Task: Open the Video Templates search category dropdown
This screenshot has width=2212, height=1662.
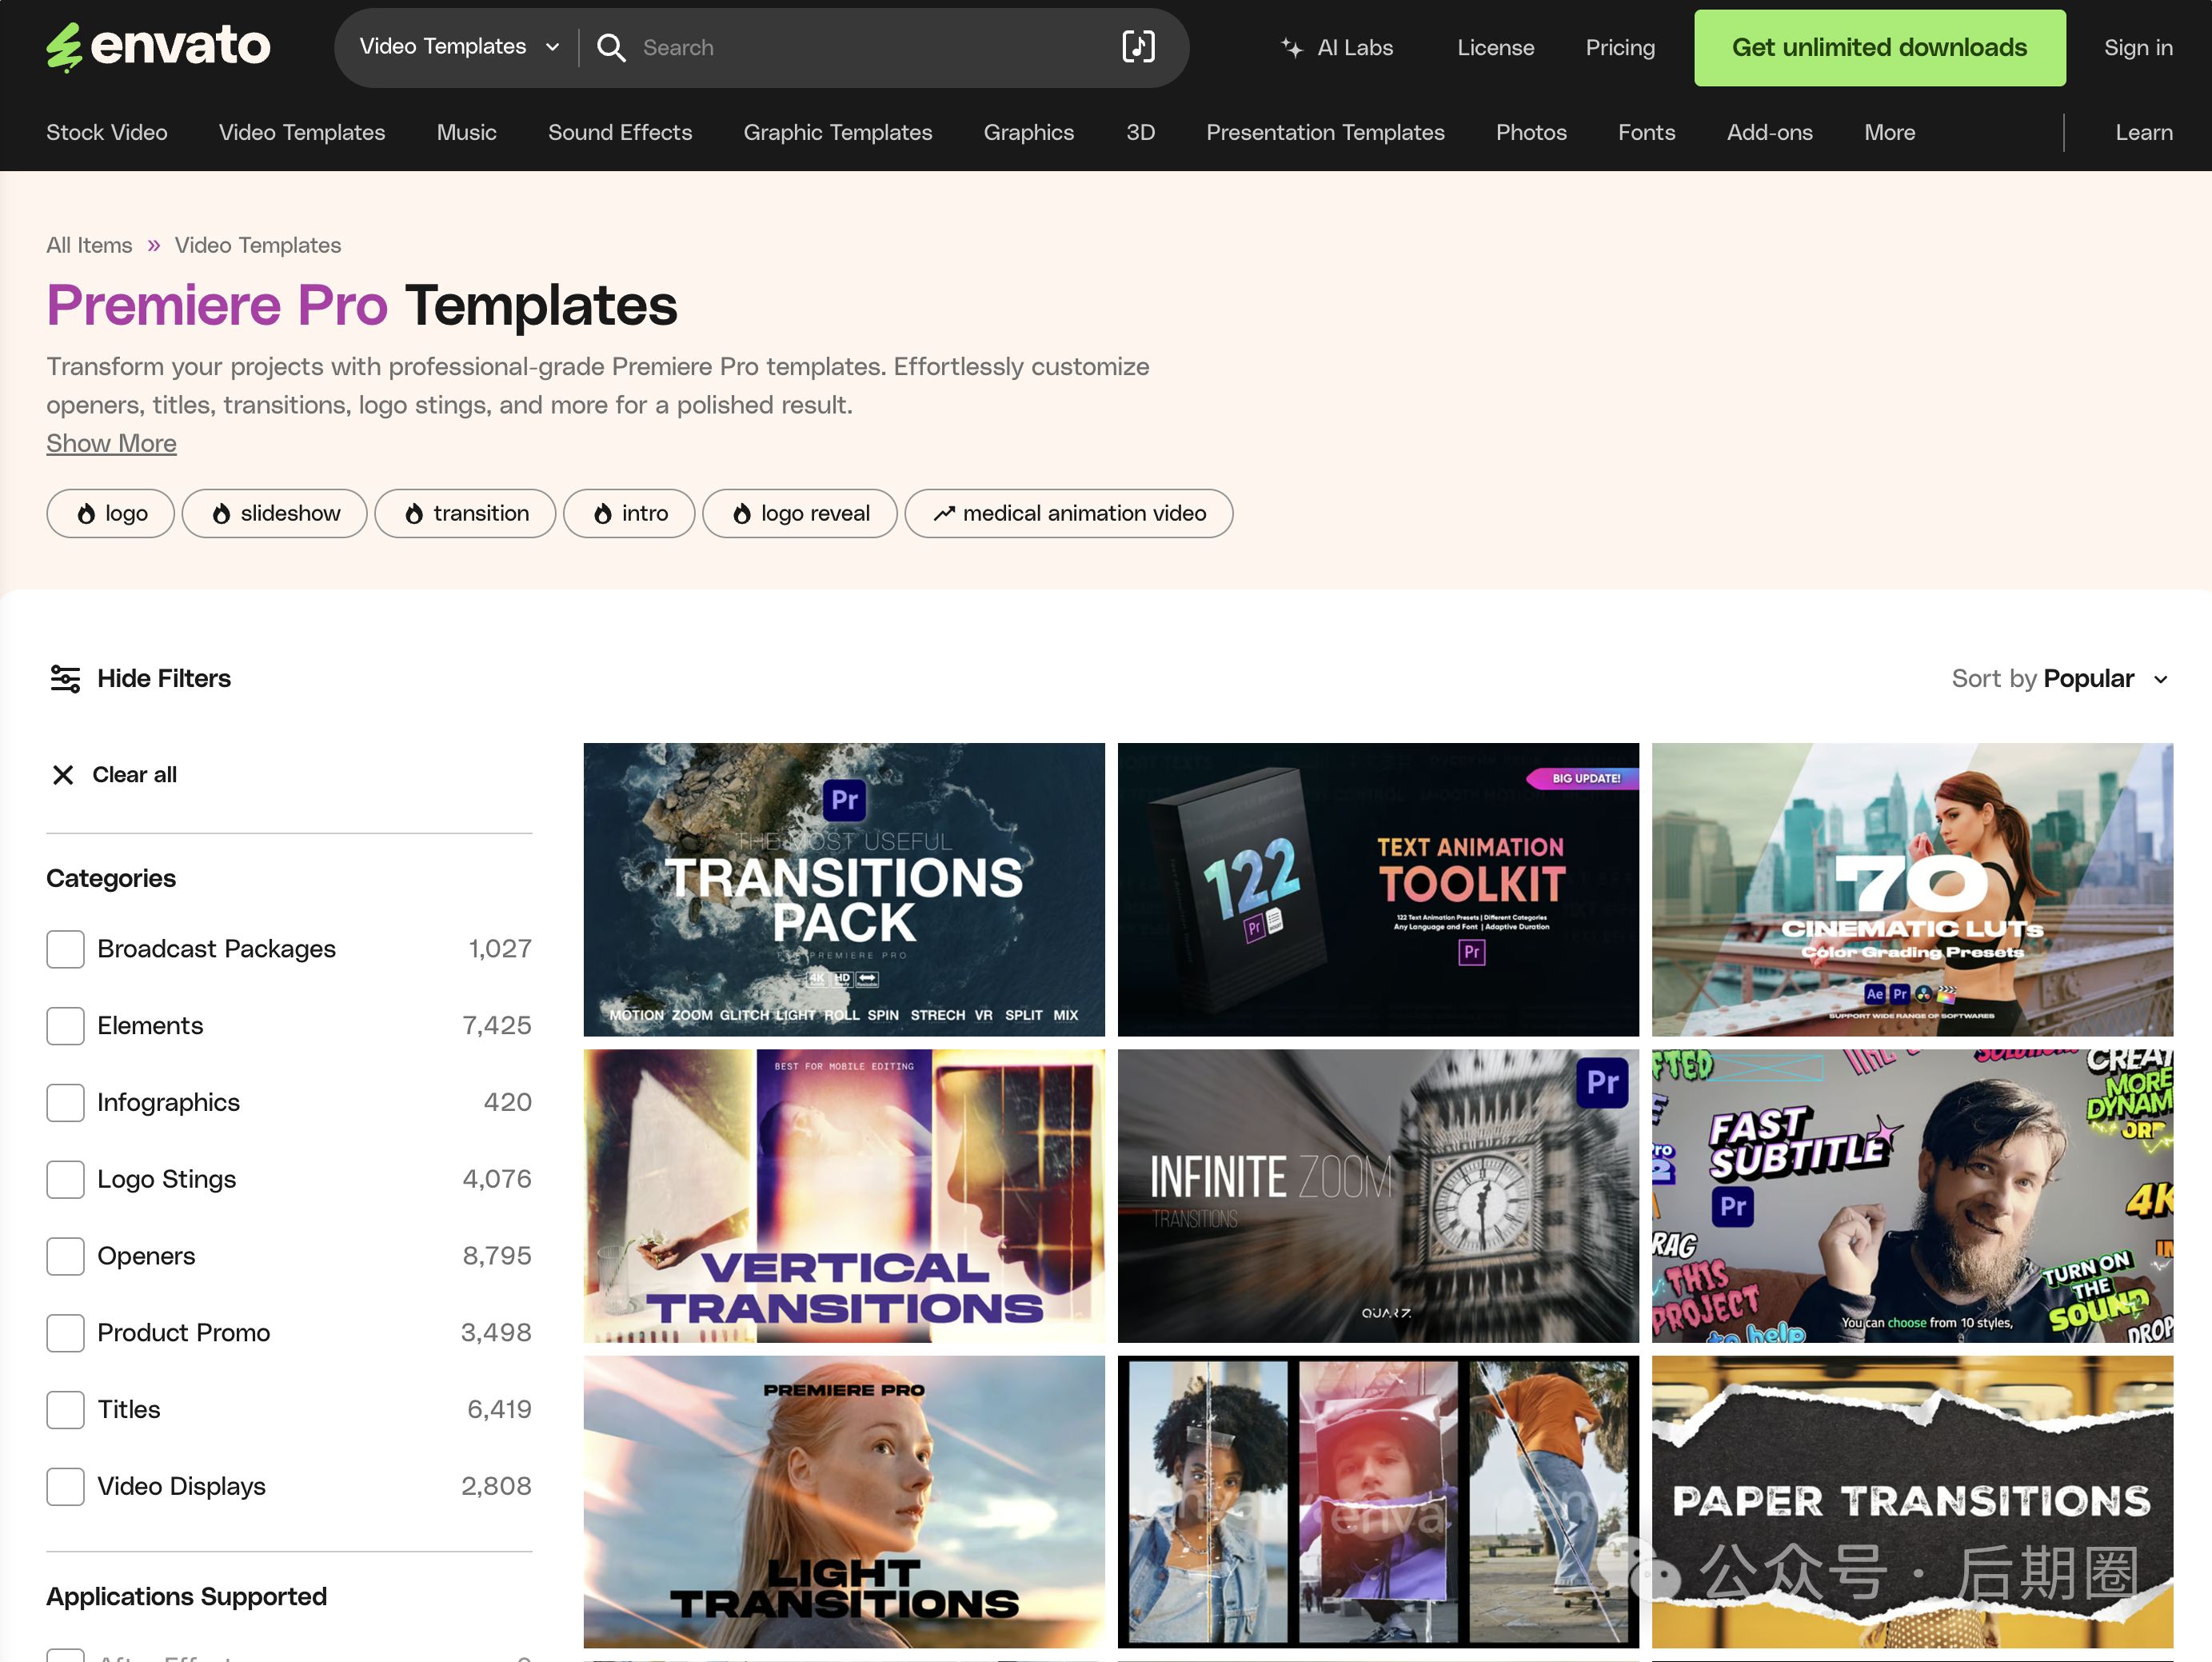Action: (x=459, y=47)
